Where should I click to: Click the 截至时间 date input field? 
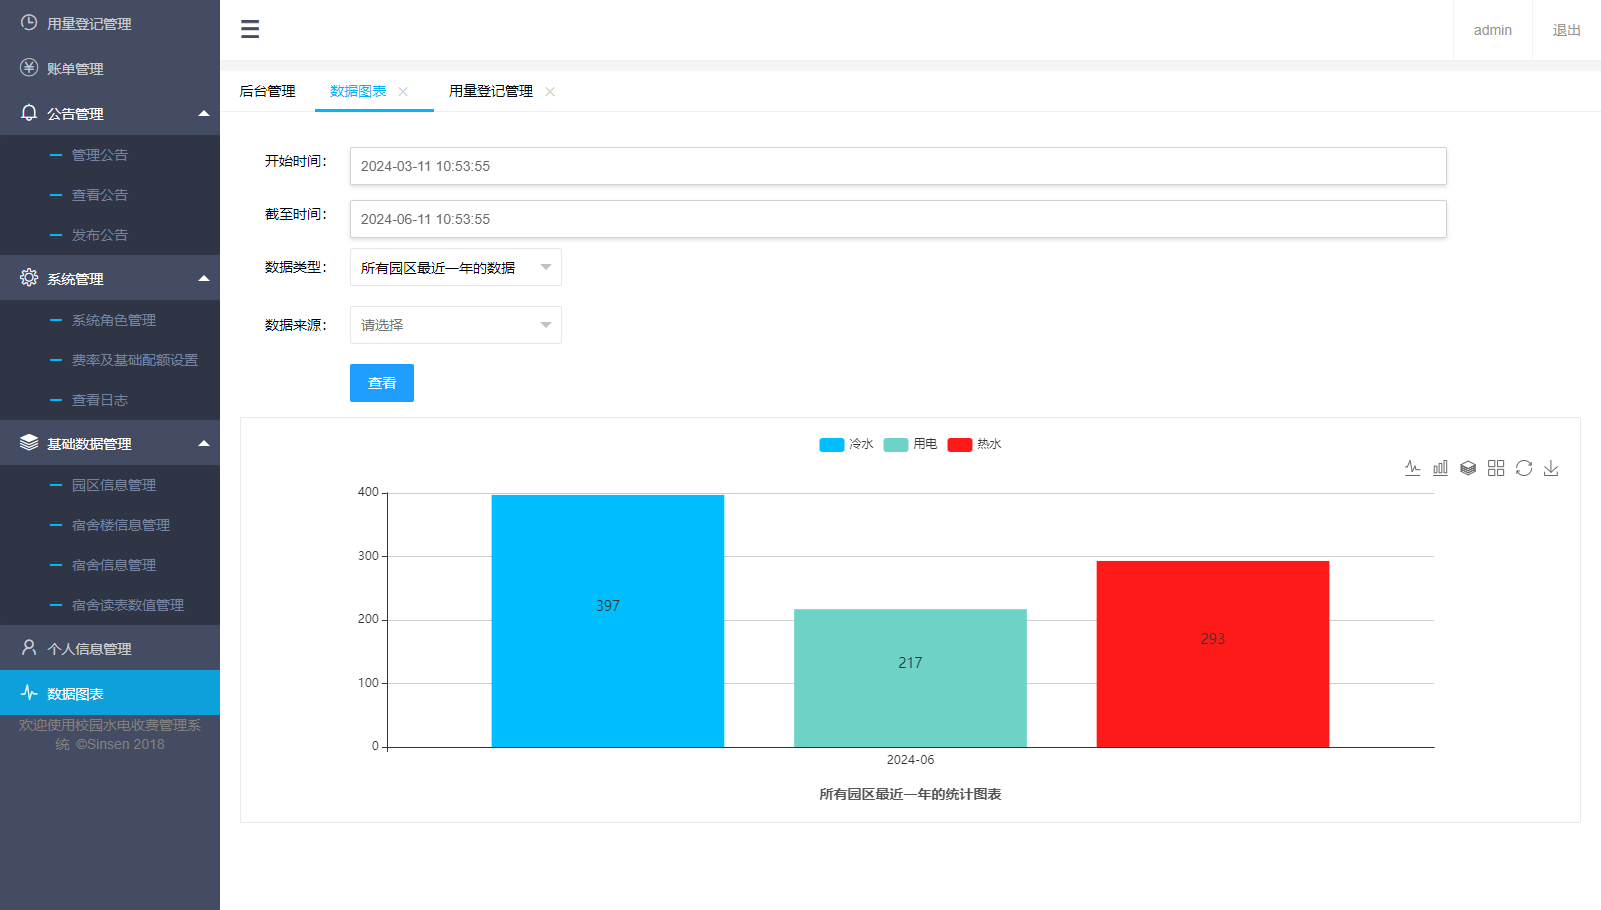coord(898,219)
